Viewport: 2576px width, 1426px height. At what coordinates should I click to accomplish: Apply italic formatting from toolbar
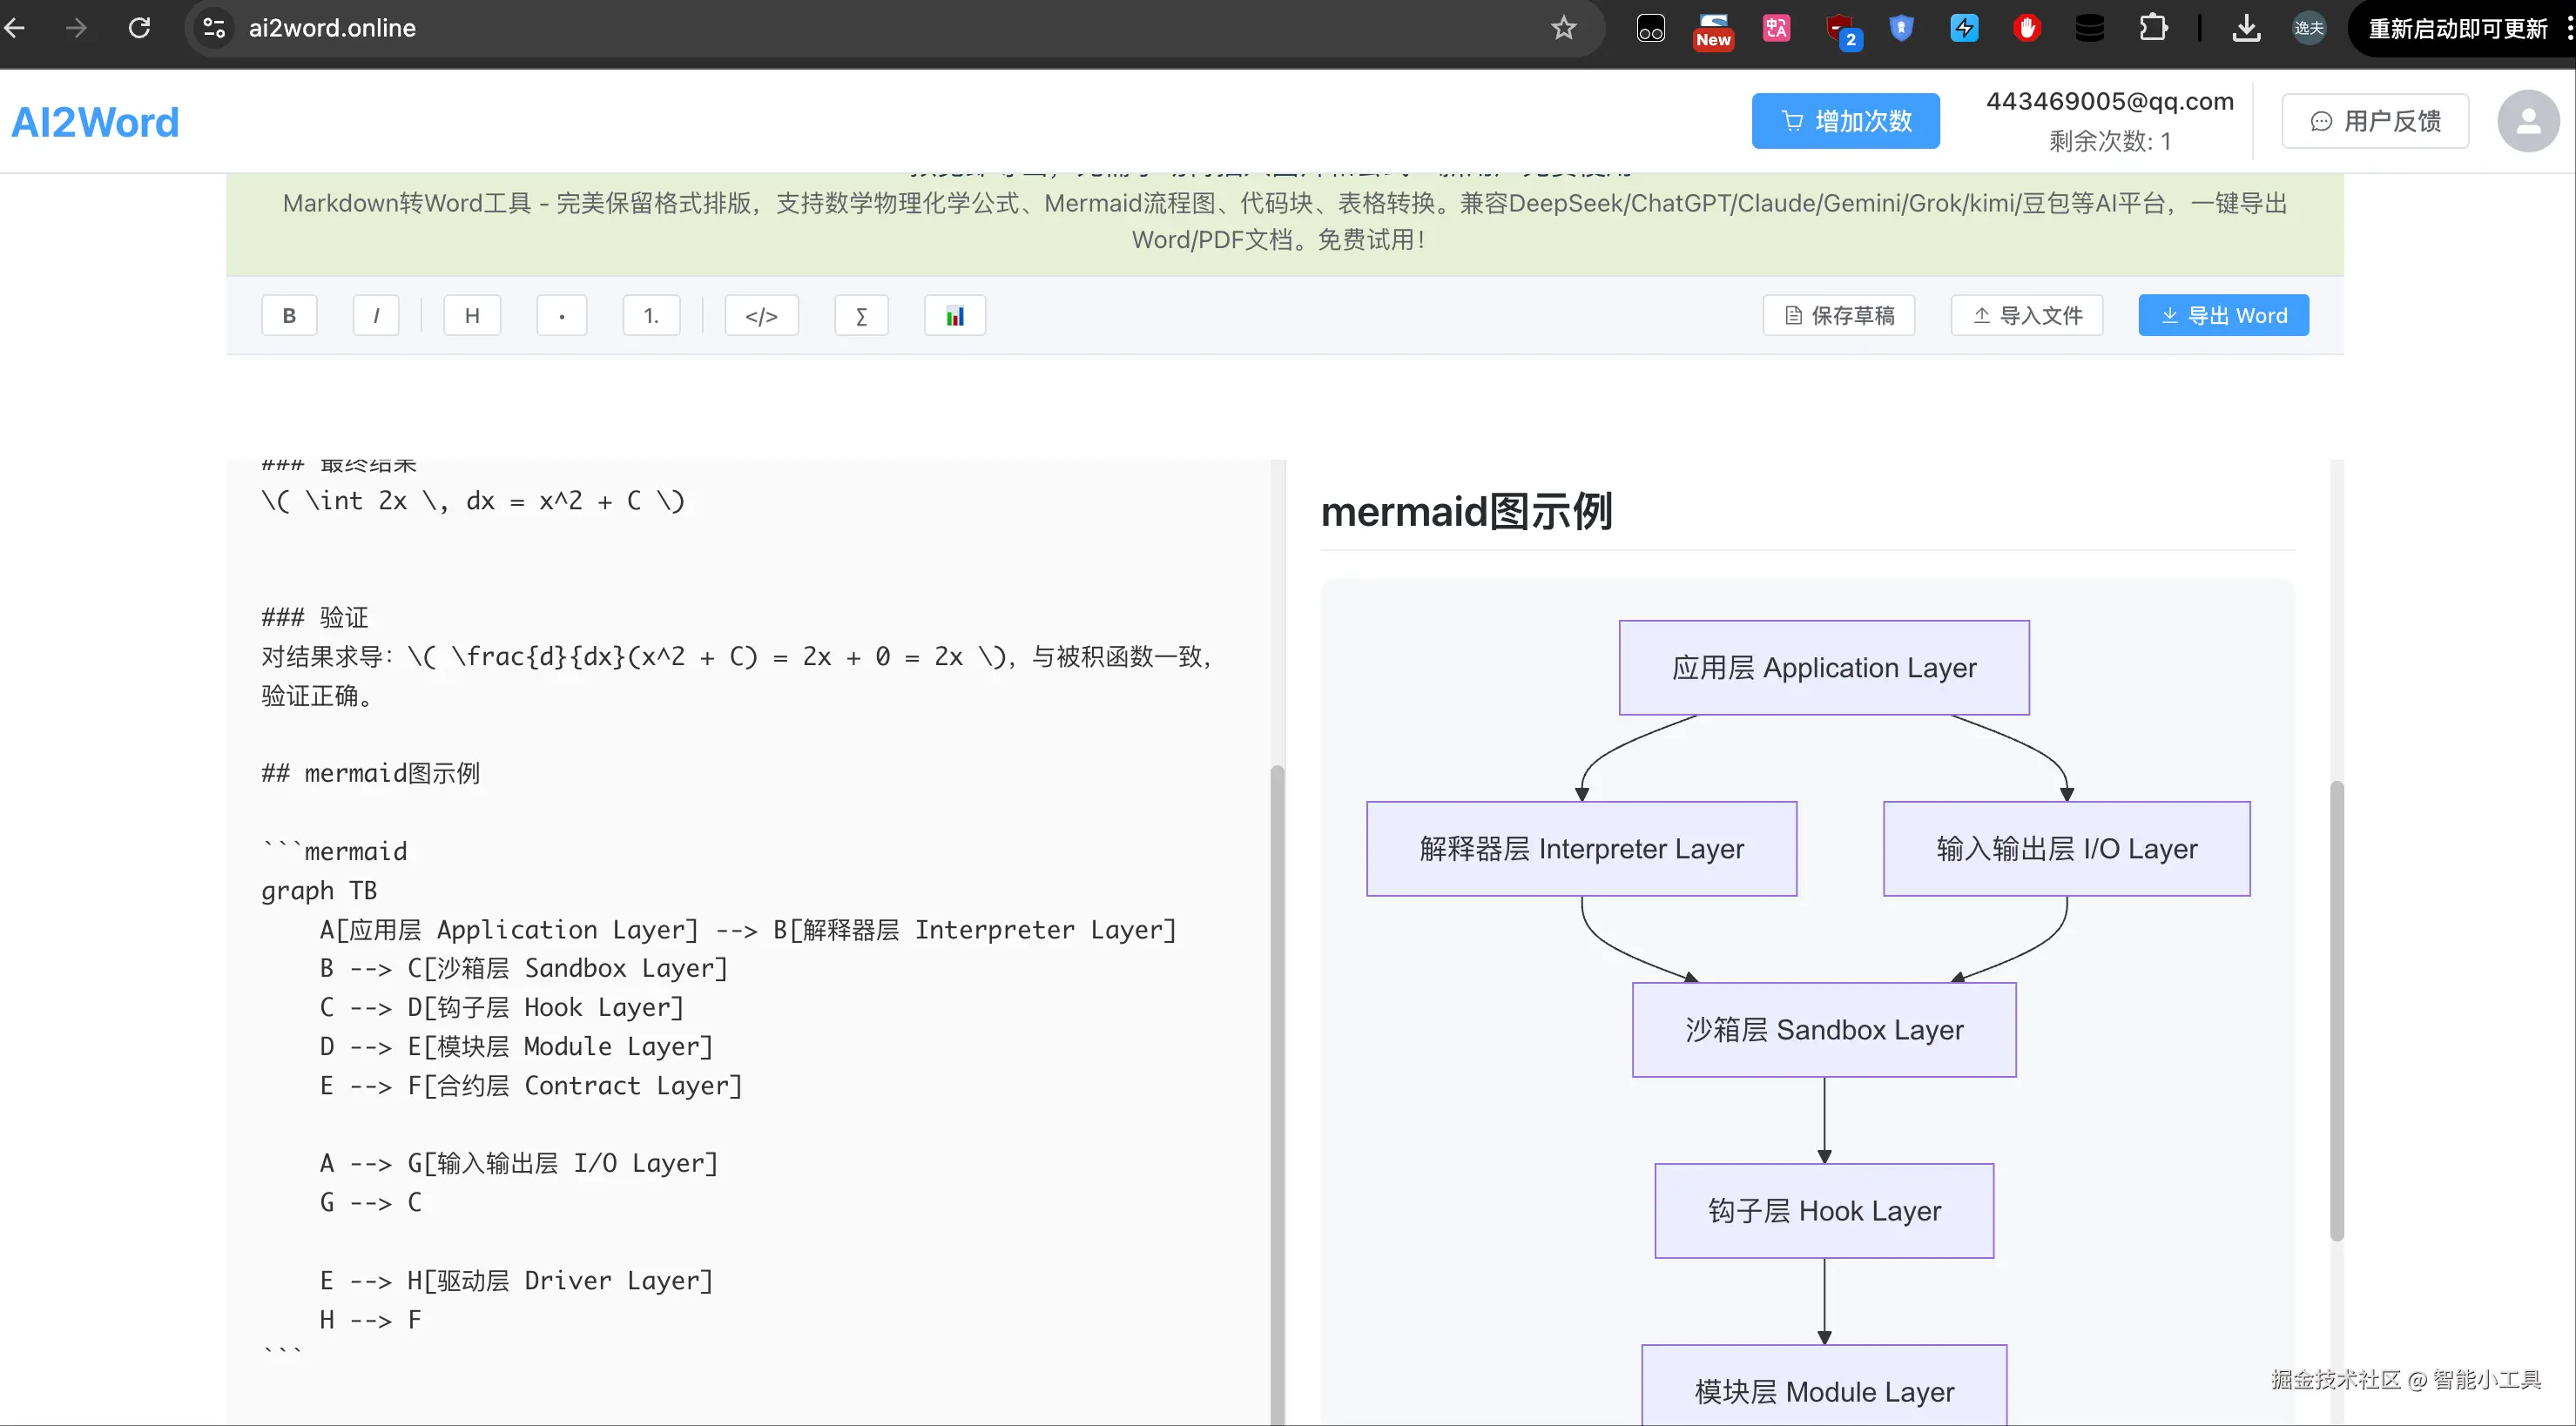point(376,316)
